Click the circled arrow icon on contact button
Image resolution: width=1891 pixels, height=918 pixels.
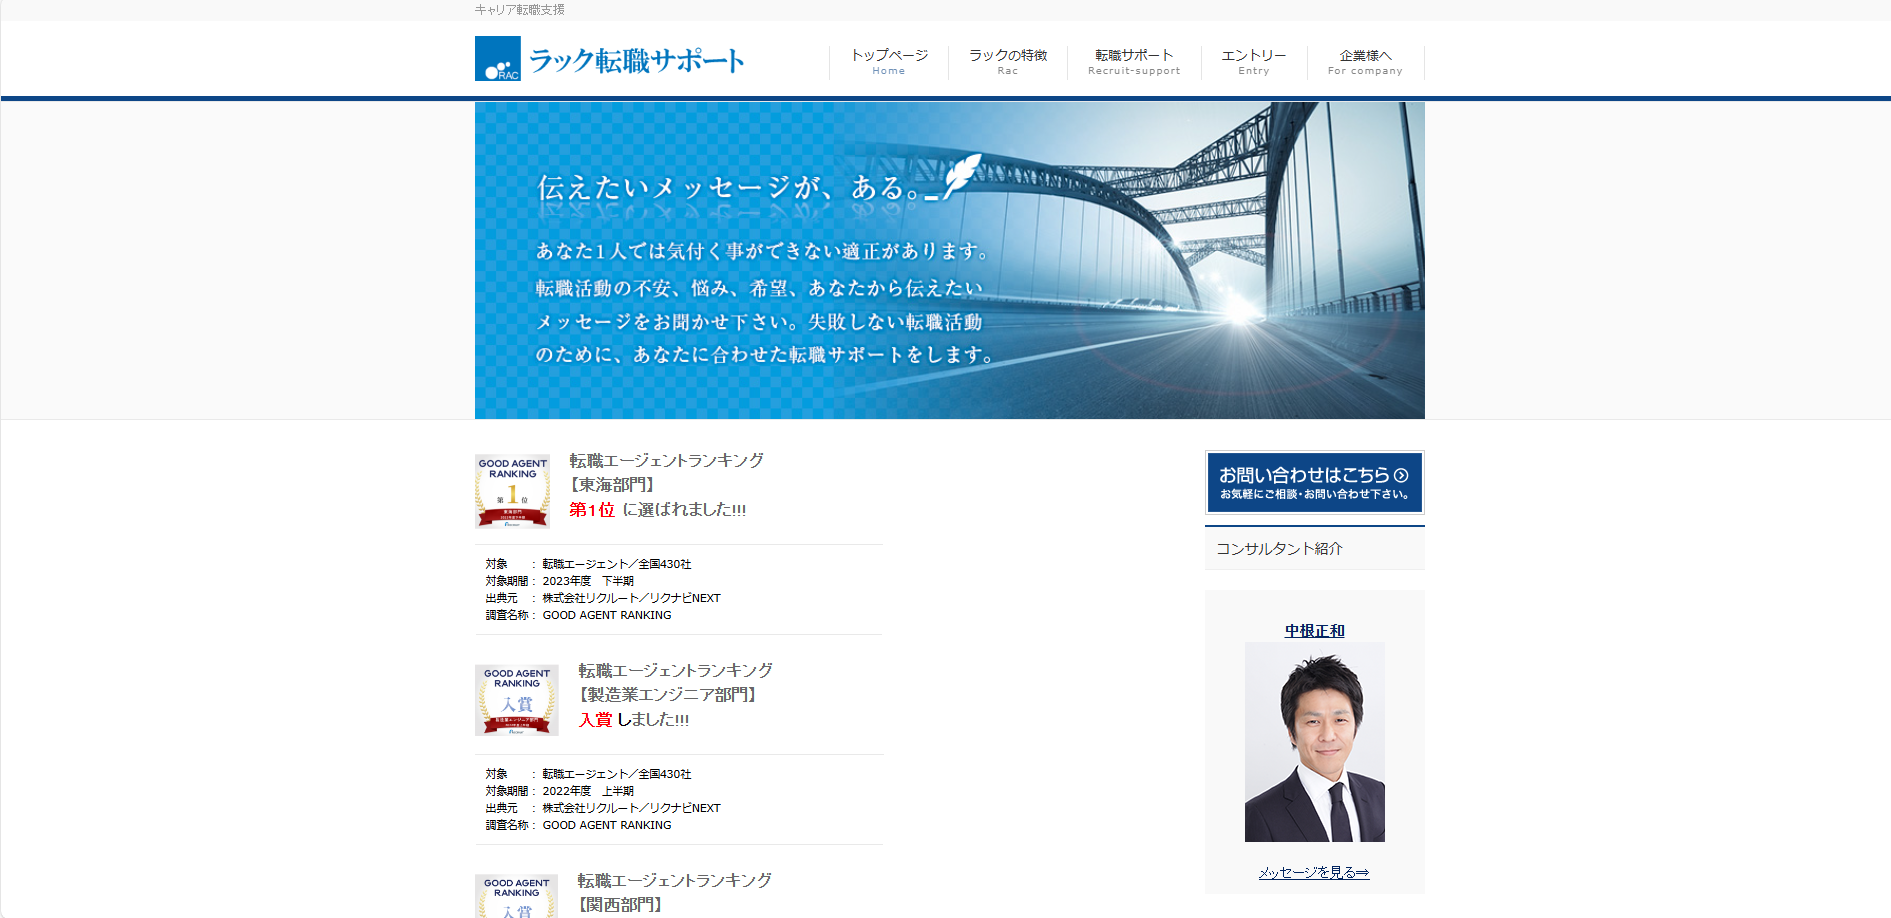(x=1401, y=476)
